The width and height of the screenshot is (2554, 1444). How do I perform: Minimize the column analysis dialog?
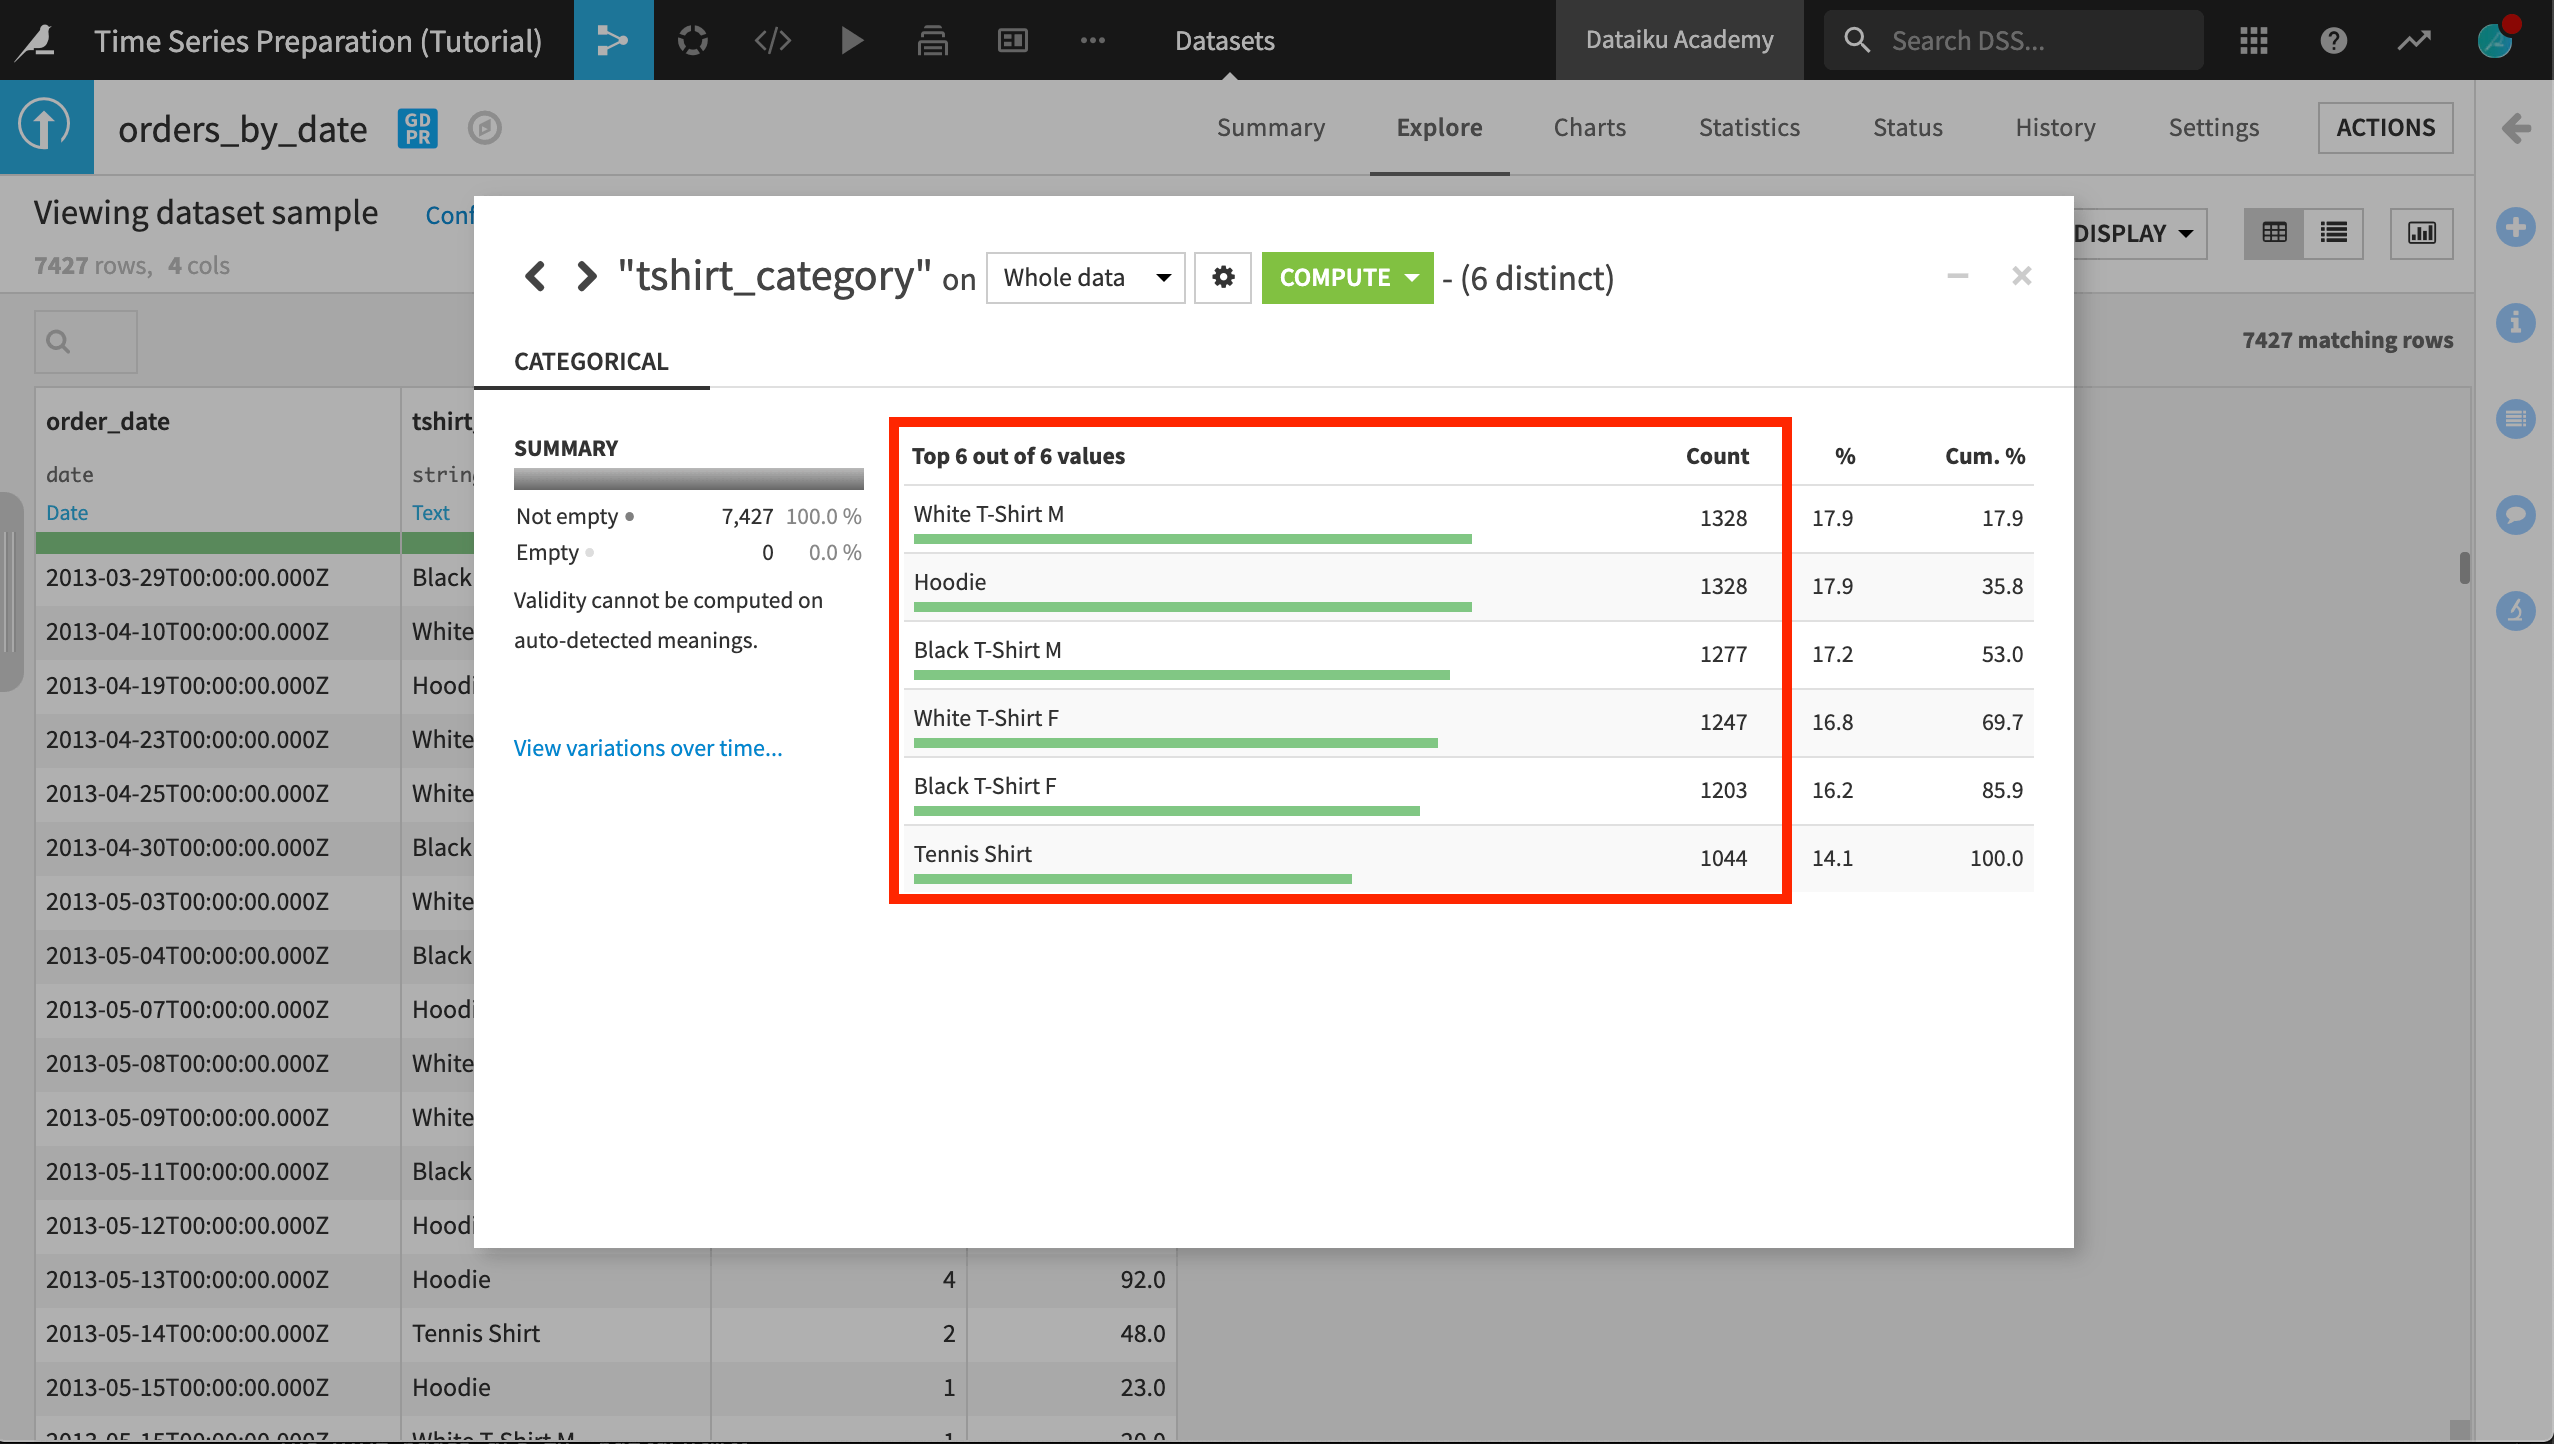(x=1957, y=276)
